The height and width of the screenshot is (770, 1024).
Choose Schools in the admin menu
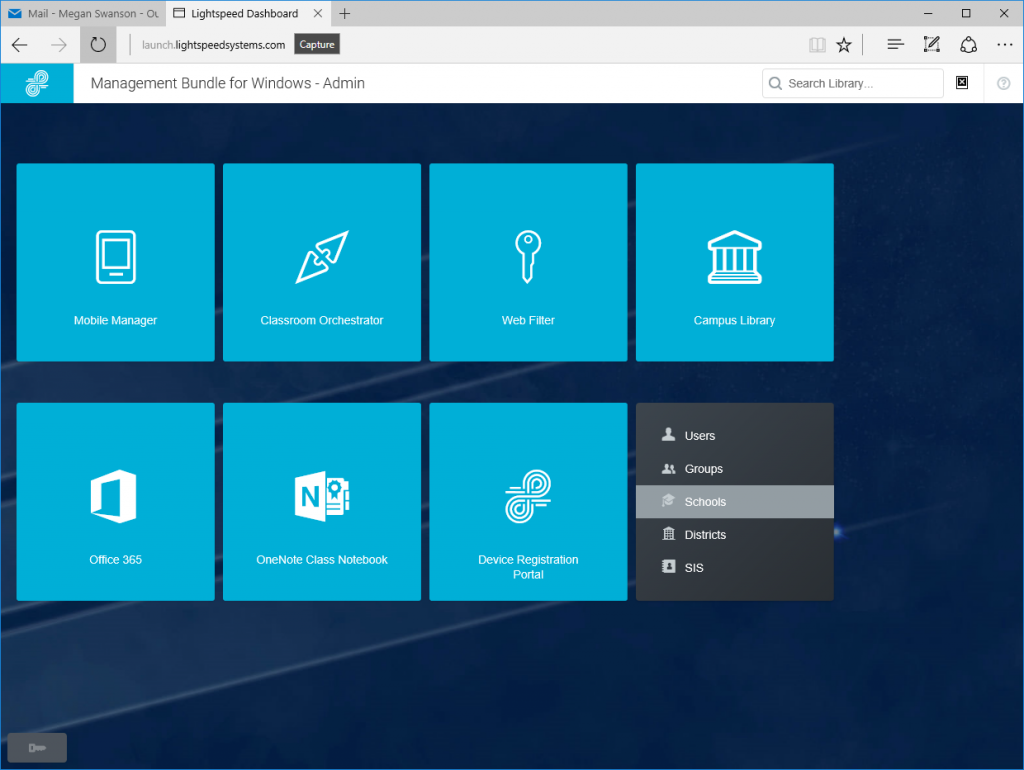(735, 502)
